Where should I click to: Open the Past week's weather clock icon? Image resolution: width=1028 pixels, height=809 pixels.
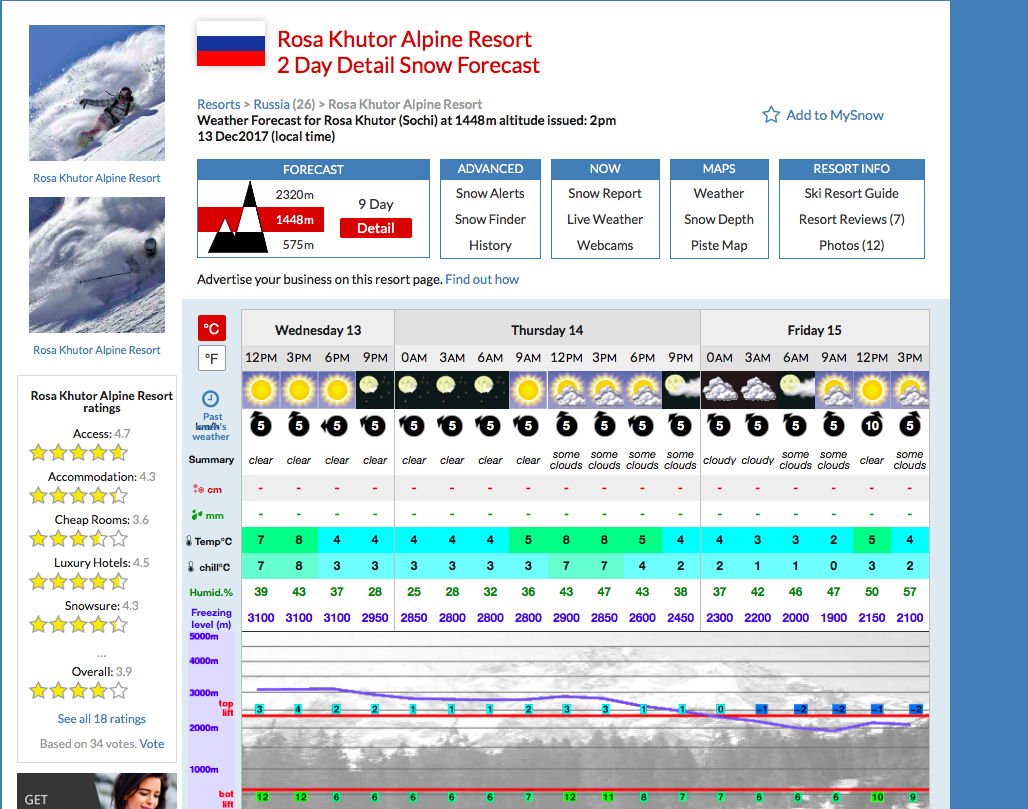pyautogui.click(x=210, y=399)
